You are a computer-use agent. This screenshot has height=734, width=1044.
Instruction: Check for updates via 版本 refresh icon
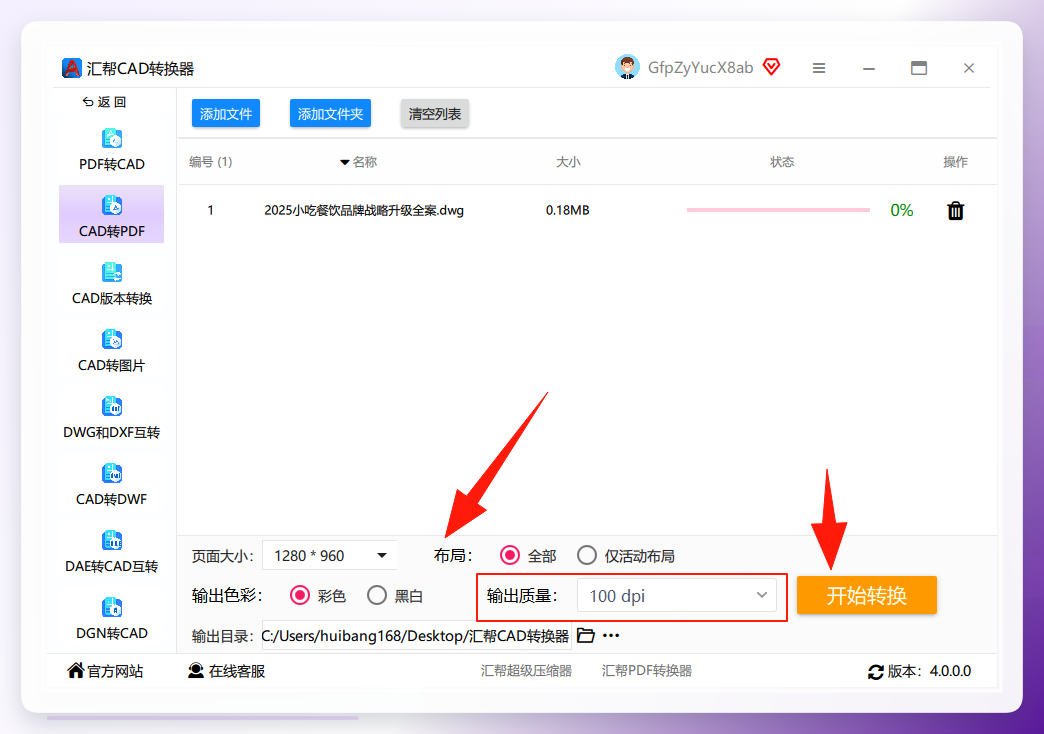coord(876,671)
